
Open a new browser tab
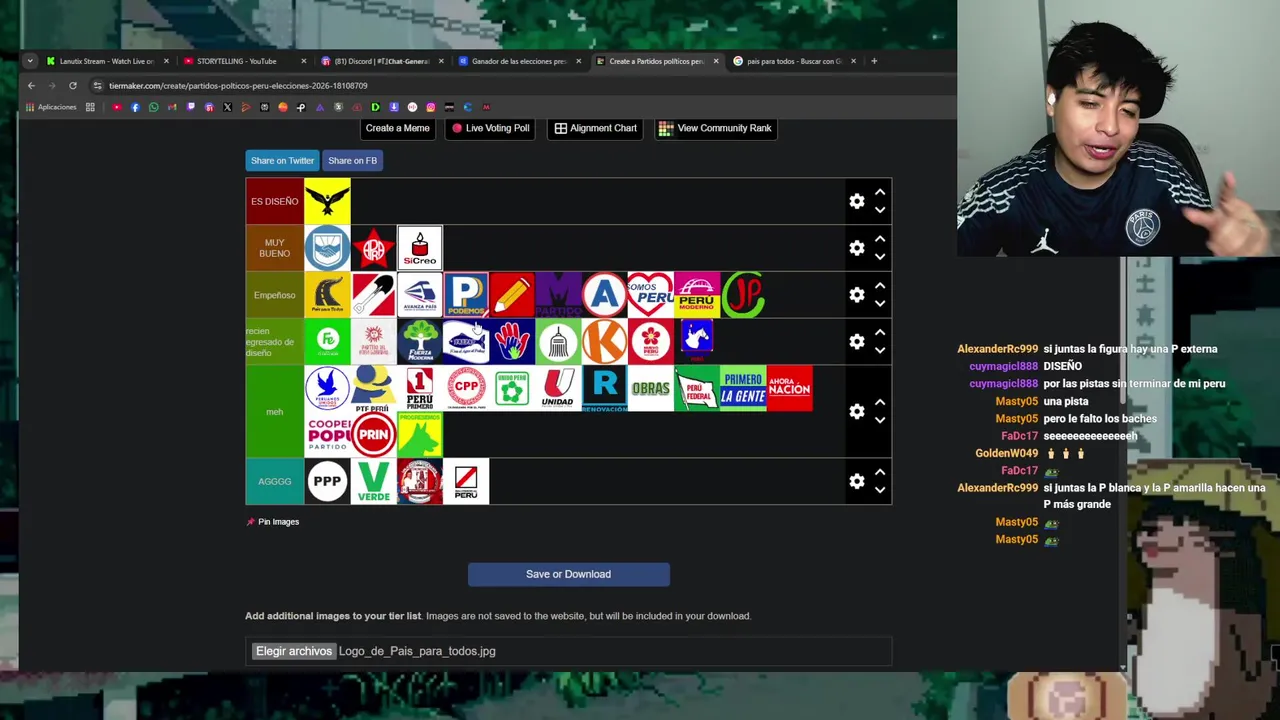tap(874, 61)
